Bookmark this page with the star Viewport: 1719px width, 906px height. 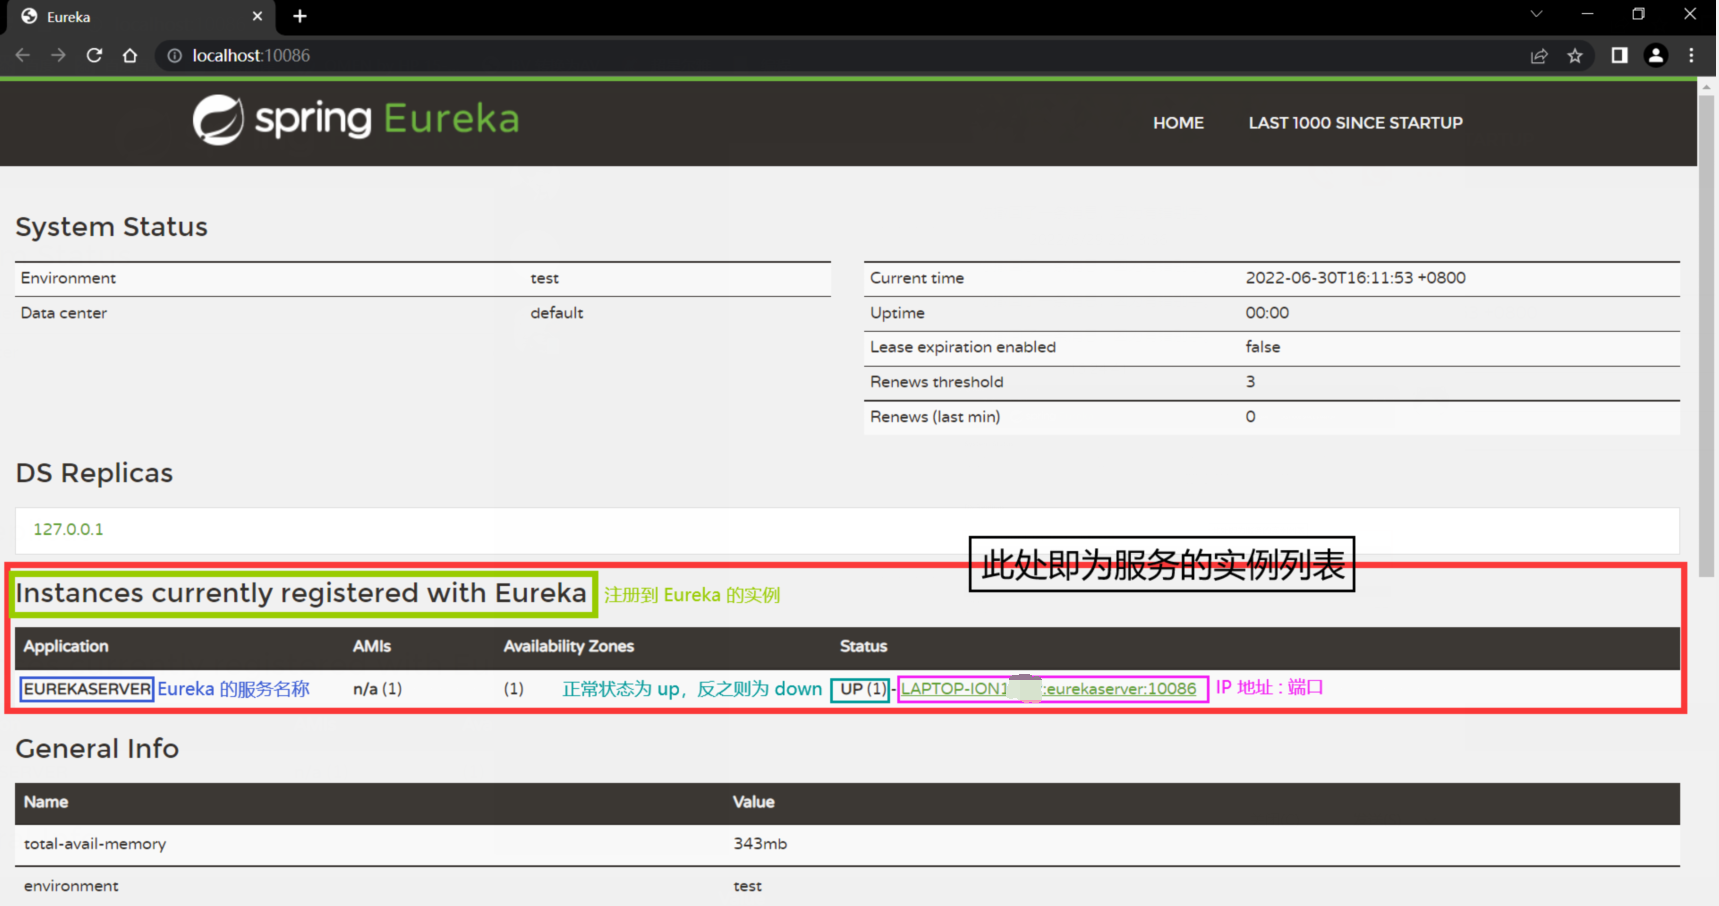(x=1575, y=56)
